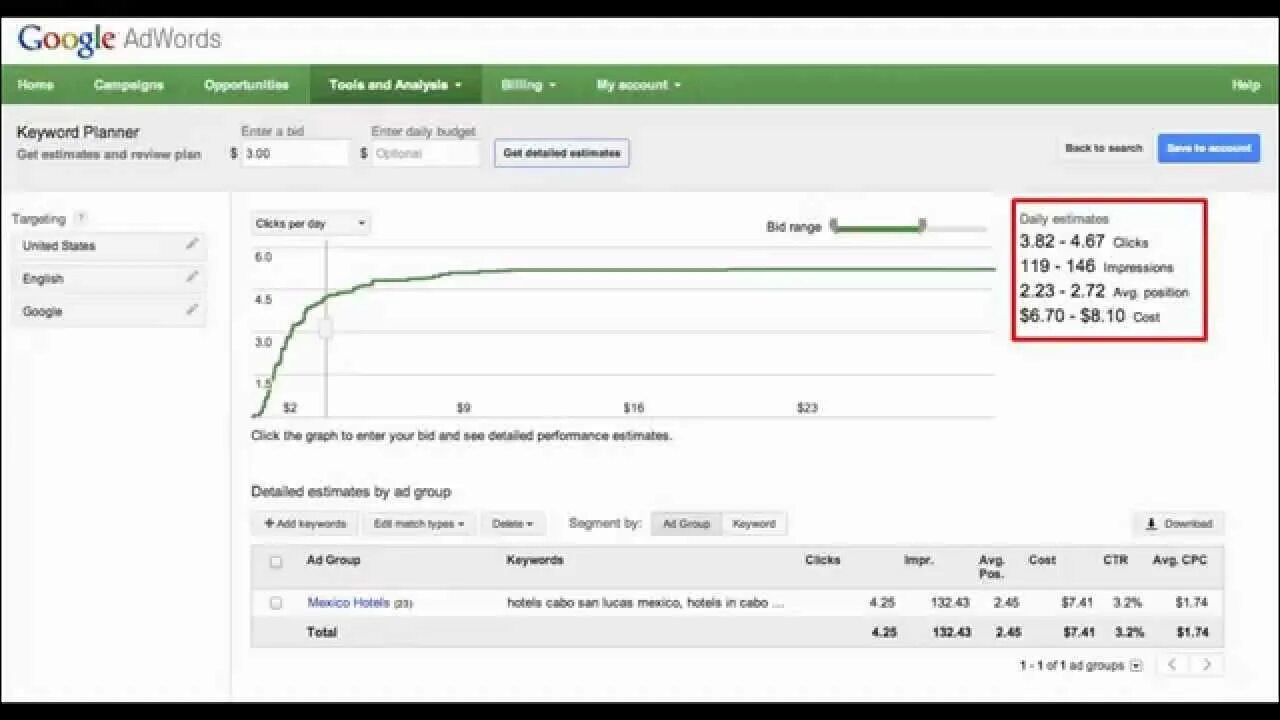The image size is (1280, 720).
Task: Download the estimates
Action: (1178, 524)
